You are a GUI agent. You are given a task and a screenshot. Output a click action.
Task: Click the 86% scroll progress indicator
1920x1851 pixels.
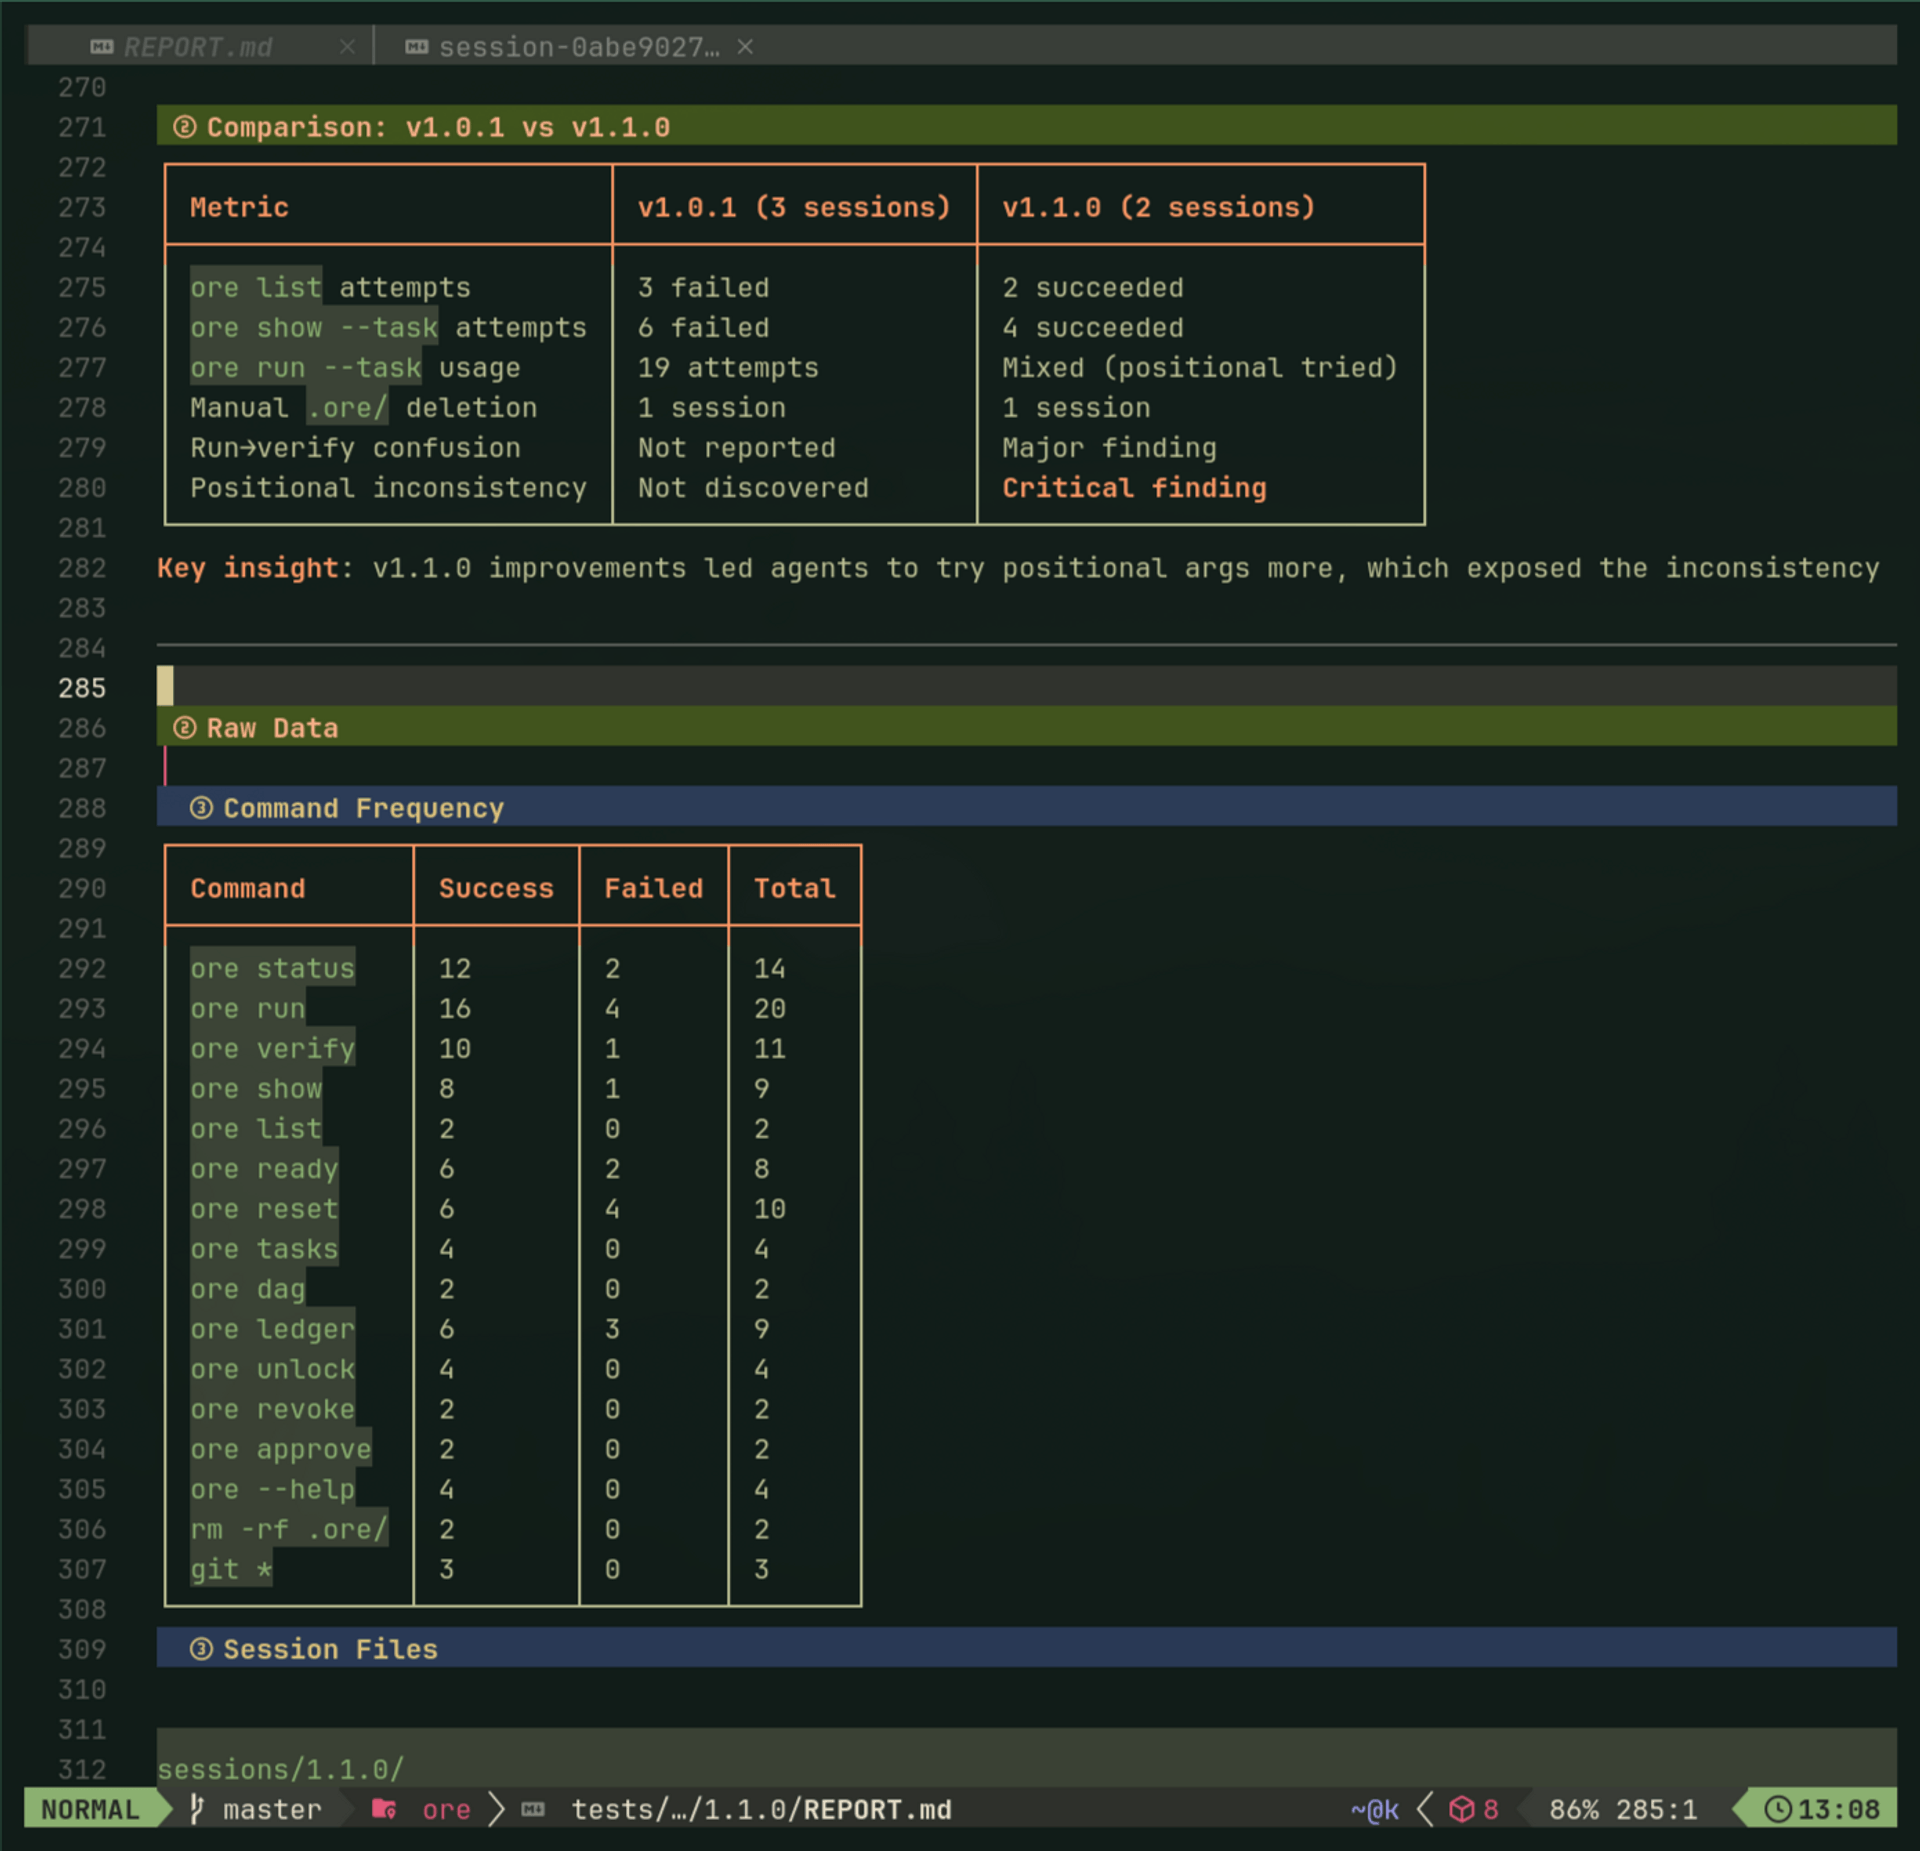tap(1576, 1810)
